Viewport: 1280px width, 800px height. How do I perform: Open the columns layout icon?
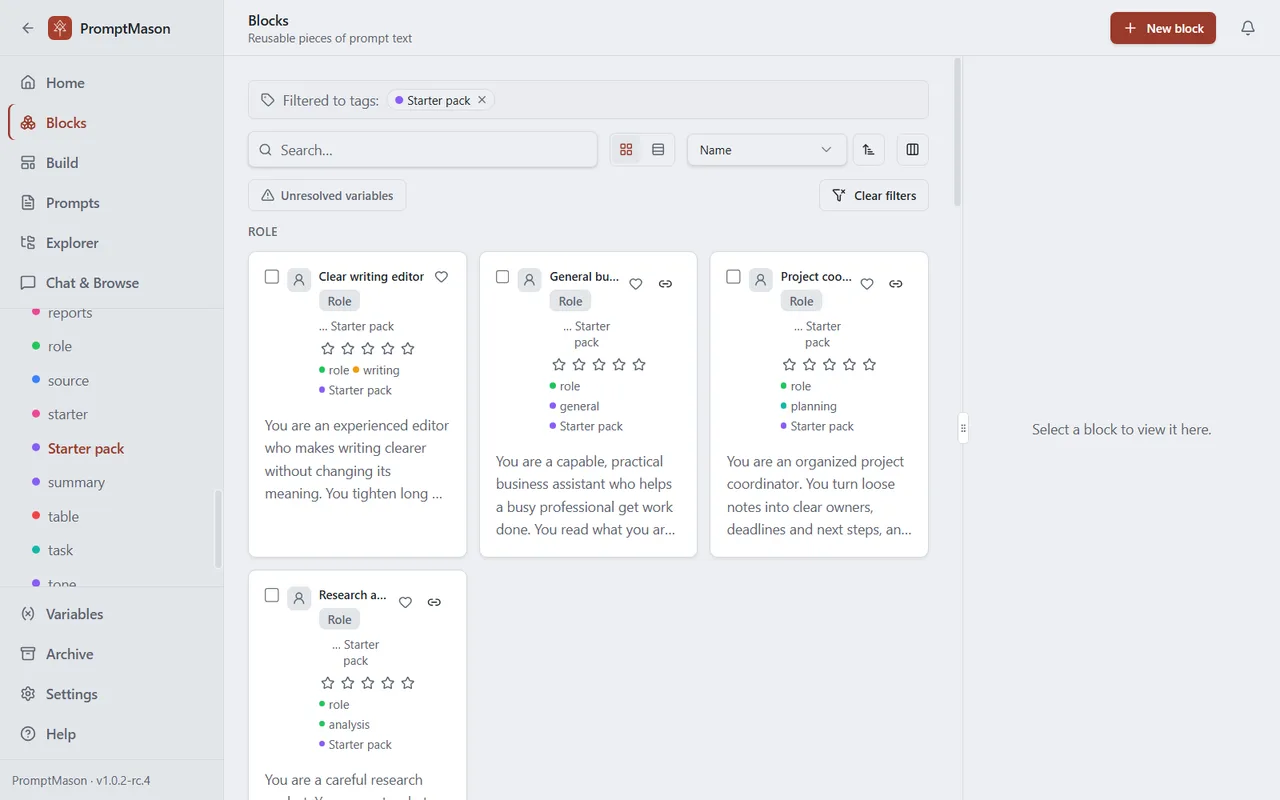pyautogui.click(x=912, y=150)
